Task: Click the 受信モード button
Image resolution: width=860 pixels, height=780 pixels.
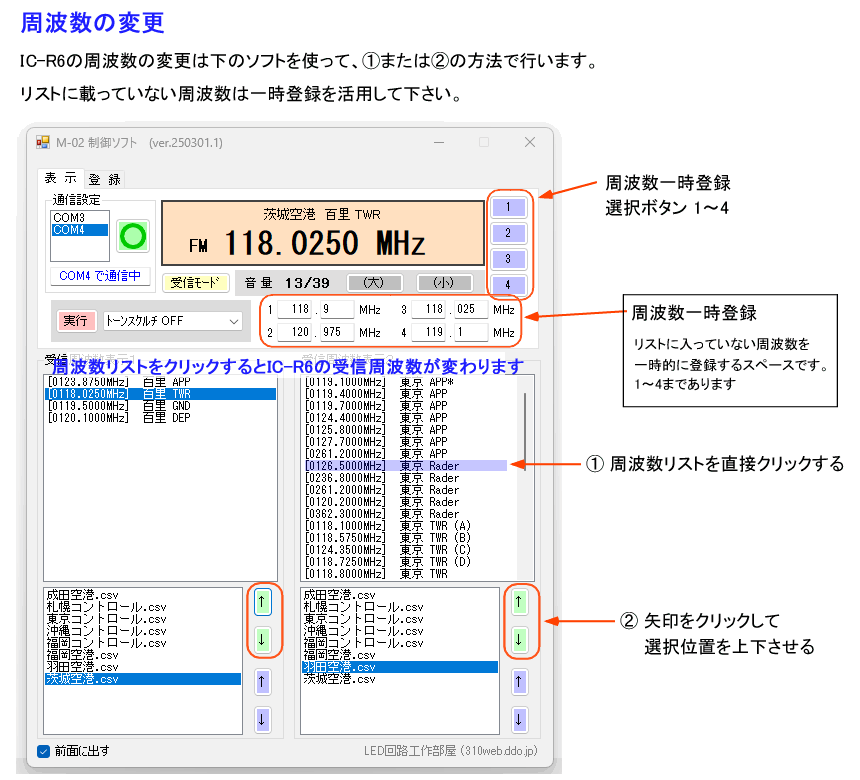Action: click(196, 283)
